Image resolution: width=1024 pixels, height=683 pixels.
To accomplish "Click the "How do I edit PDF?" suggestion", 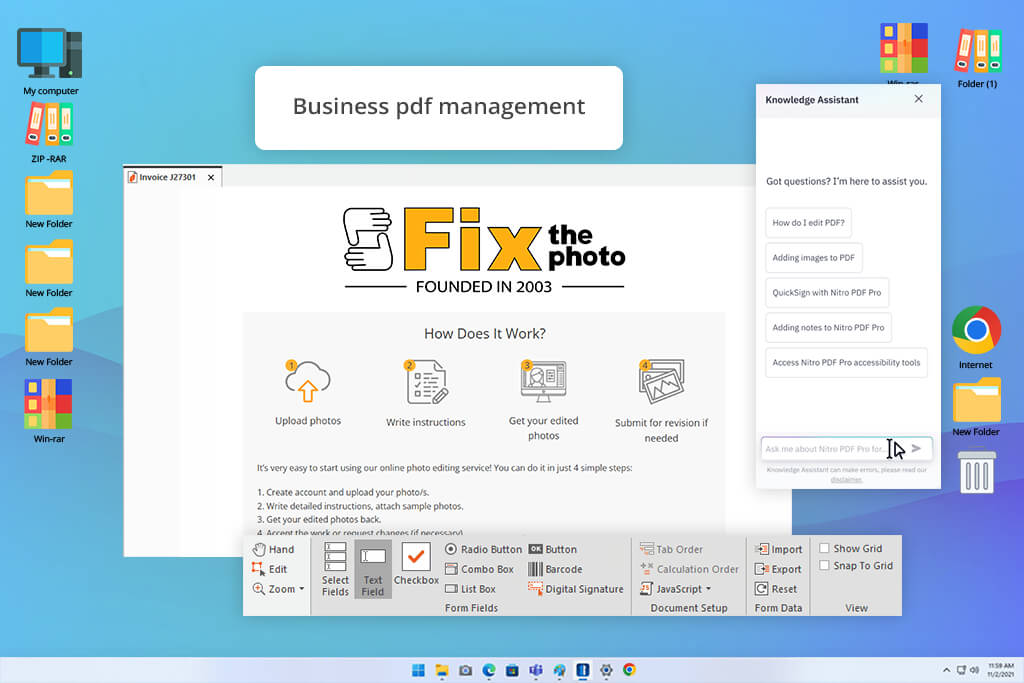I will pos(808,223).
